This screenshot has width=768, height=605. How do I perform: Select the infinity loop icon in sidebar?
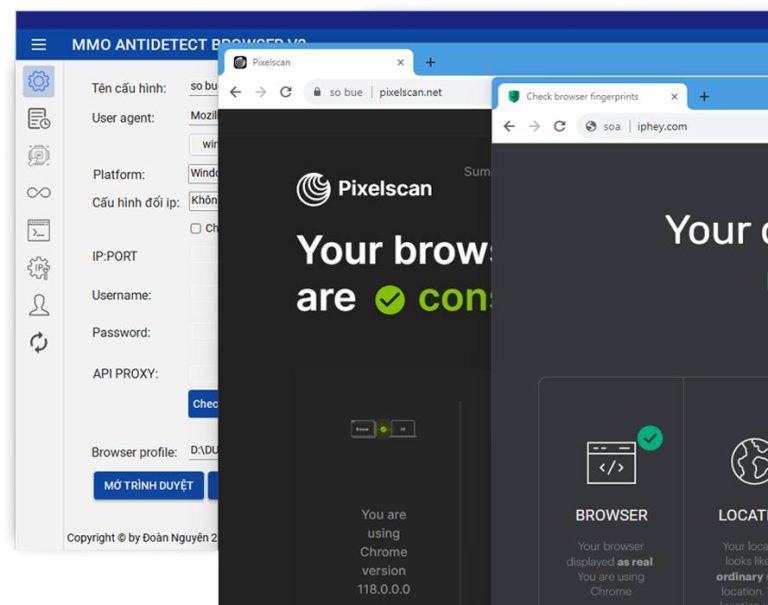pos(39,193)
